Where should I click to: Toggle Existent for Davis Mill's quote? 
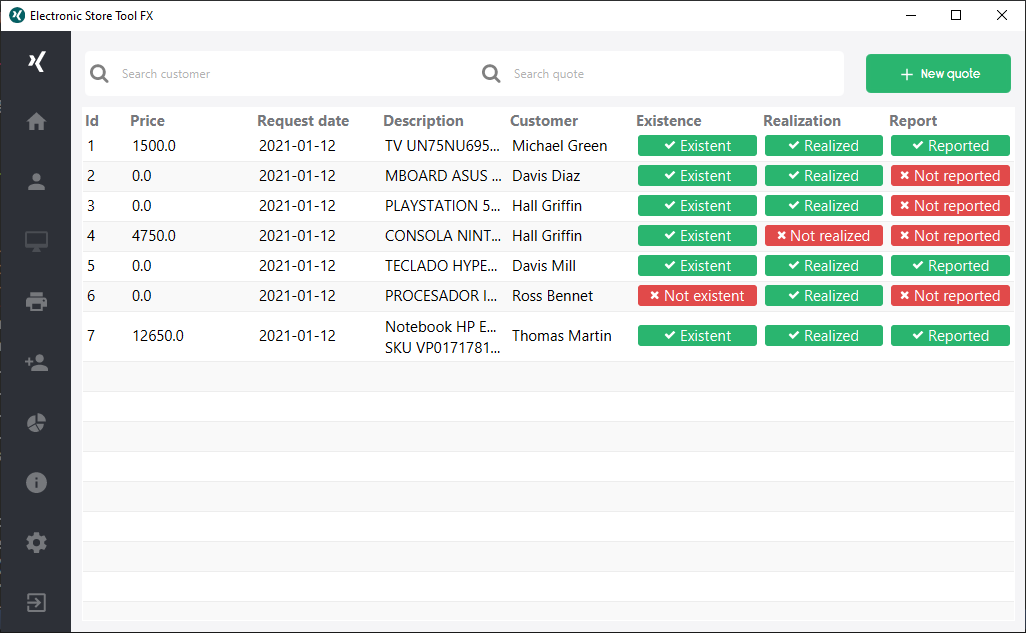coord(698,266)
